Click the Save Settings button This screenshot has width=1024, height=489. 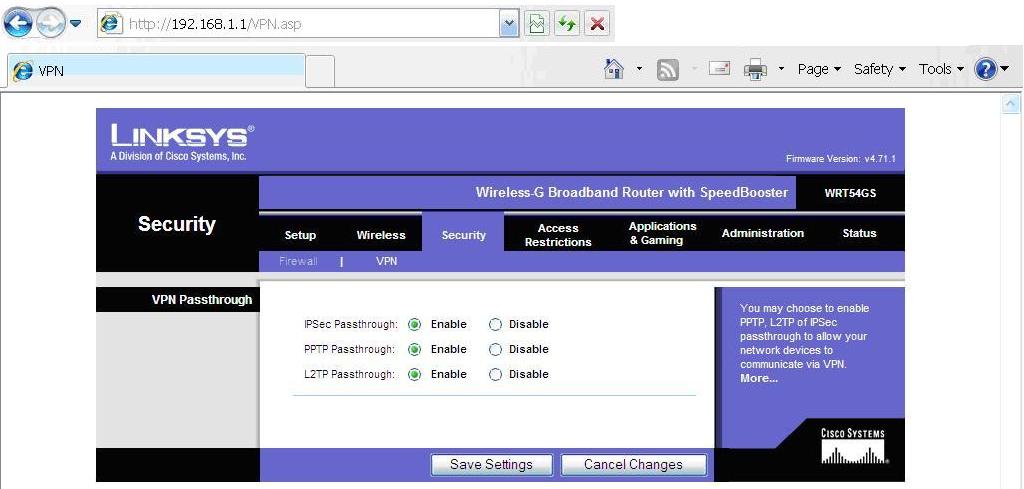(492, 465)
